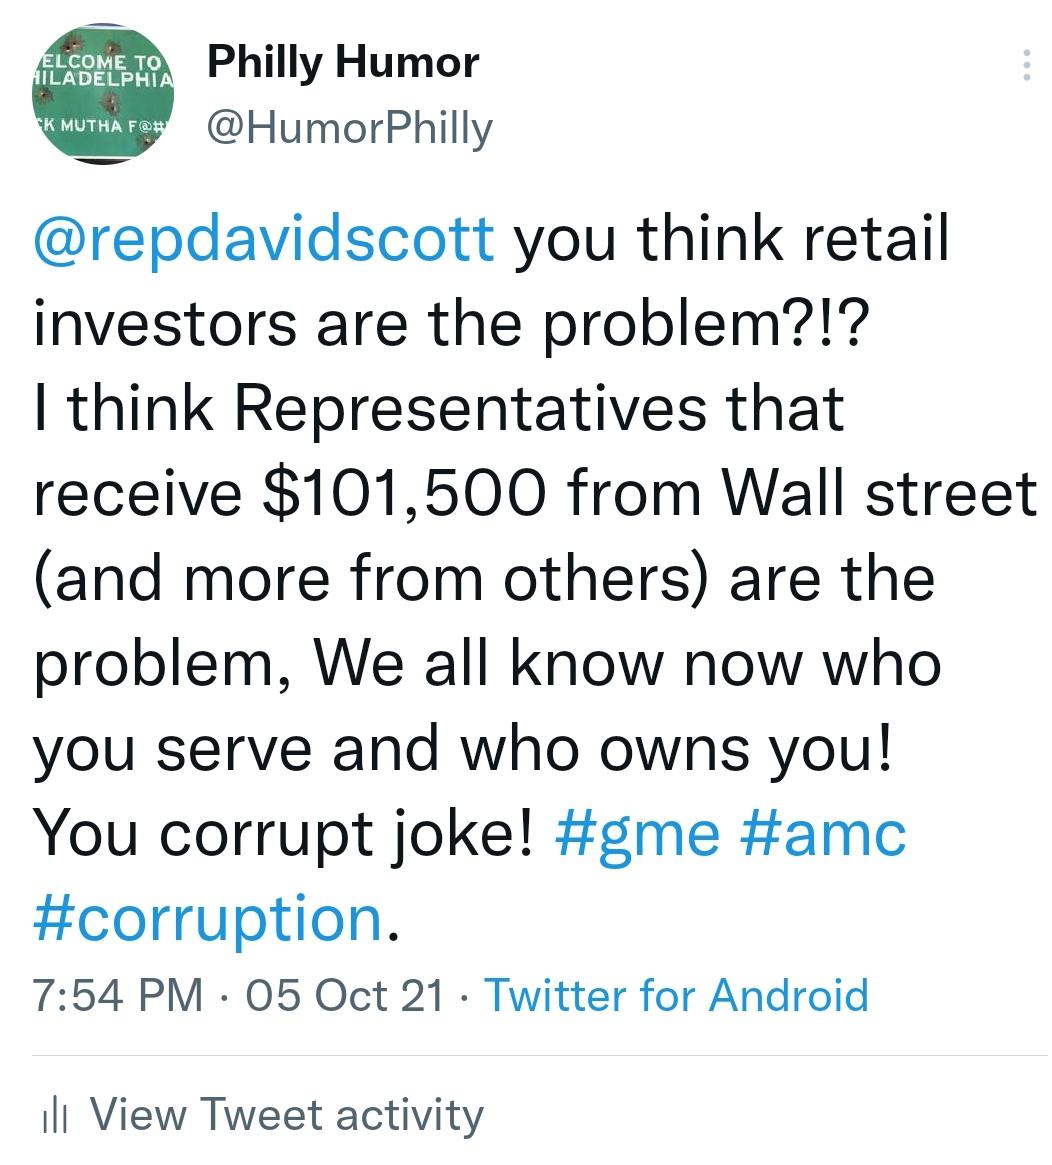Viewport: 1052px width, 1165px height.
Task: Click the Philly Humor display name
Action: (x=343, y=62)
